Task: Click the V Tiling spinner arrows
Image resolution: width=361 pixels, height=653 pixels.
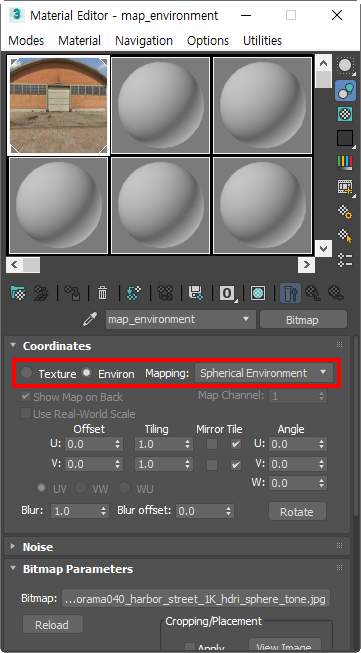Action: coord(188,464)
